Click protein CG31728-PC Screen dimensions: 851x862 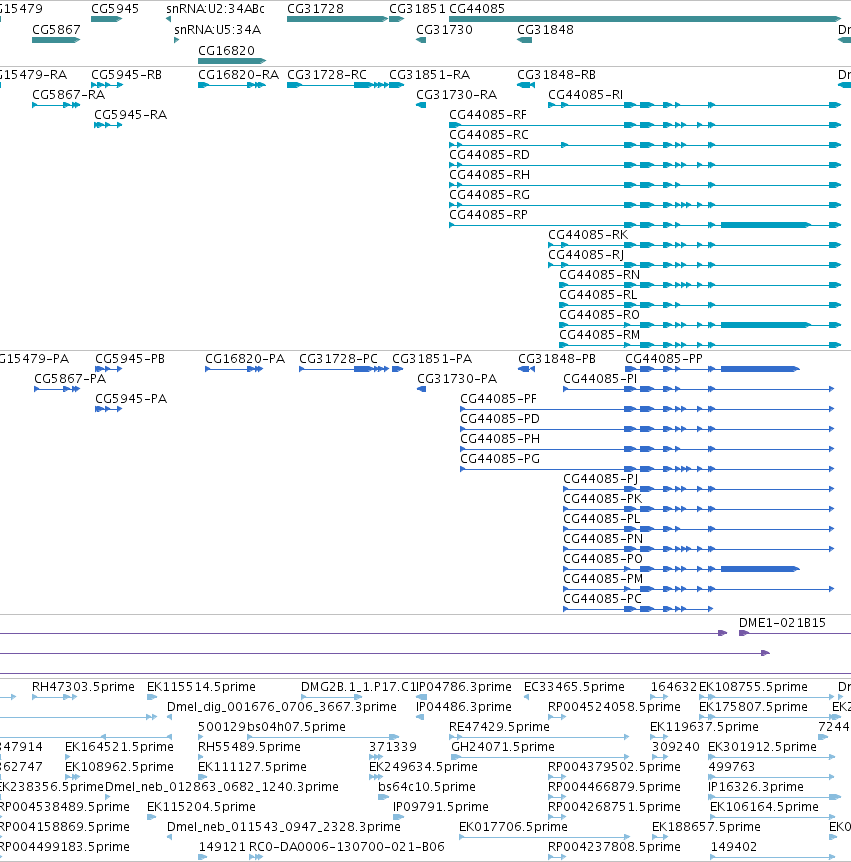pyautogui.click(x=344, y=368)
